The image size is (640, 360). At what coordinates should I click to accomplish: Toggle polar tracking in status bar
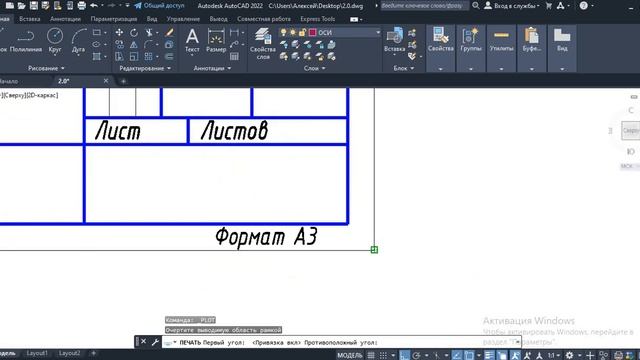coord(416,356)
